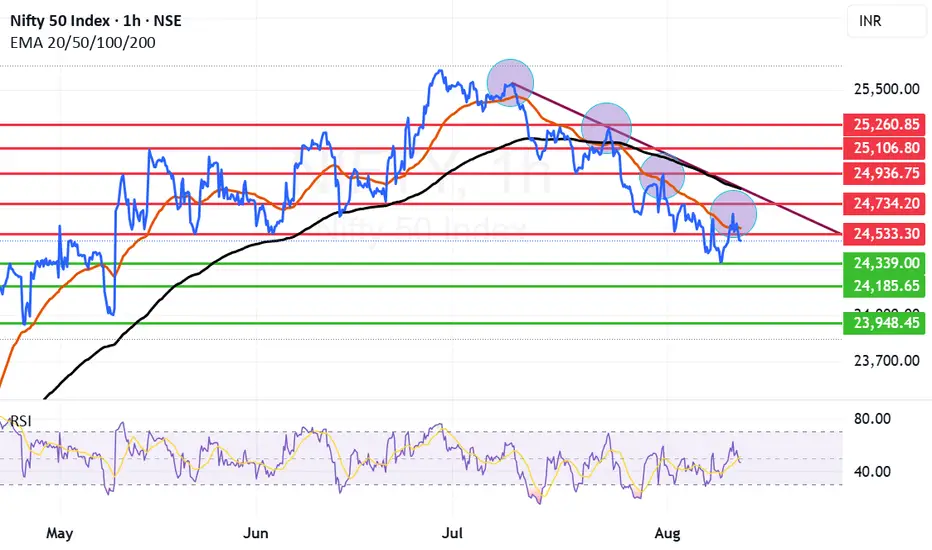Click the May label on time axis
The image size is (932, 550).
tap(59, 533)
